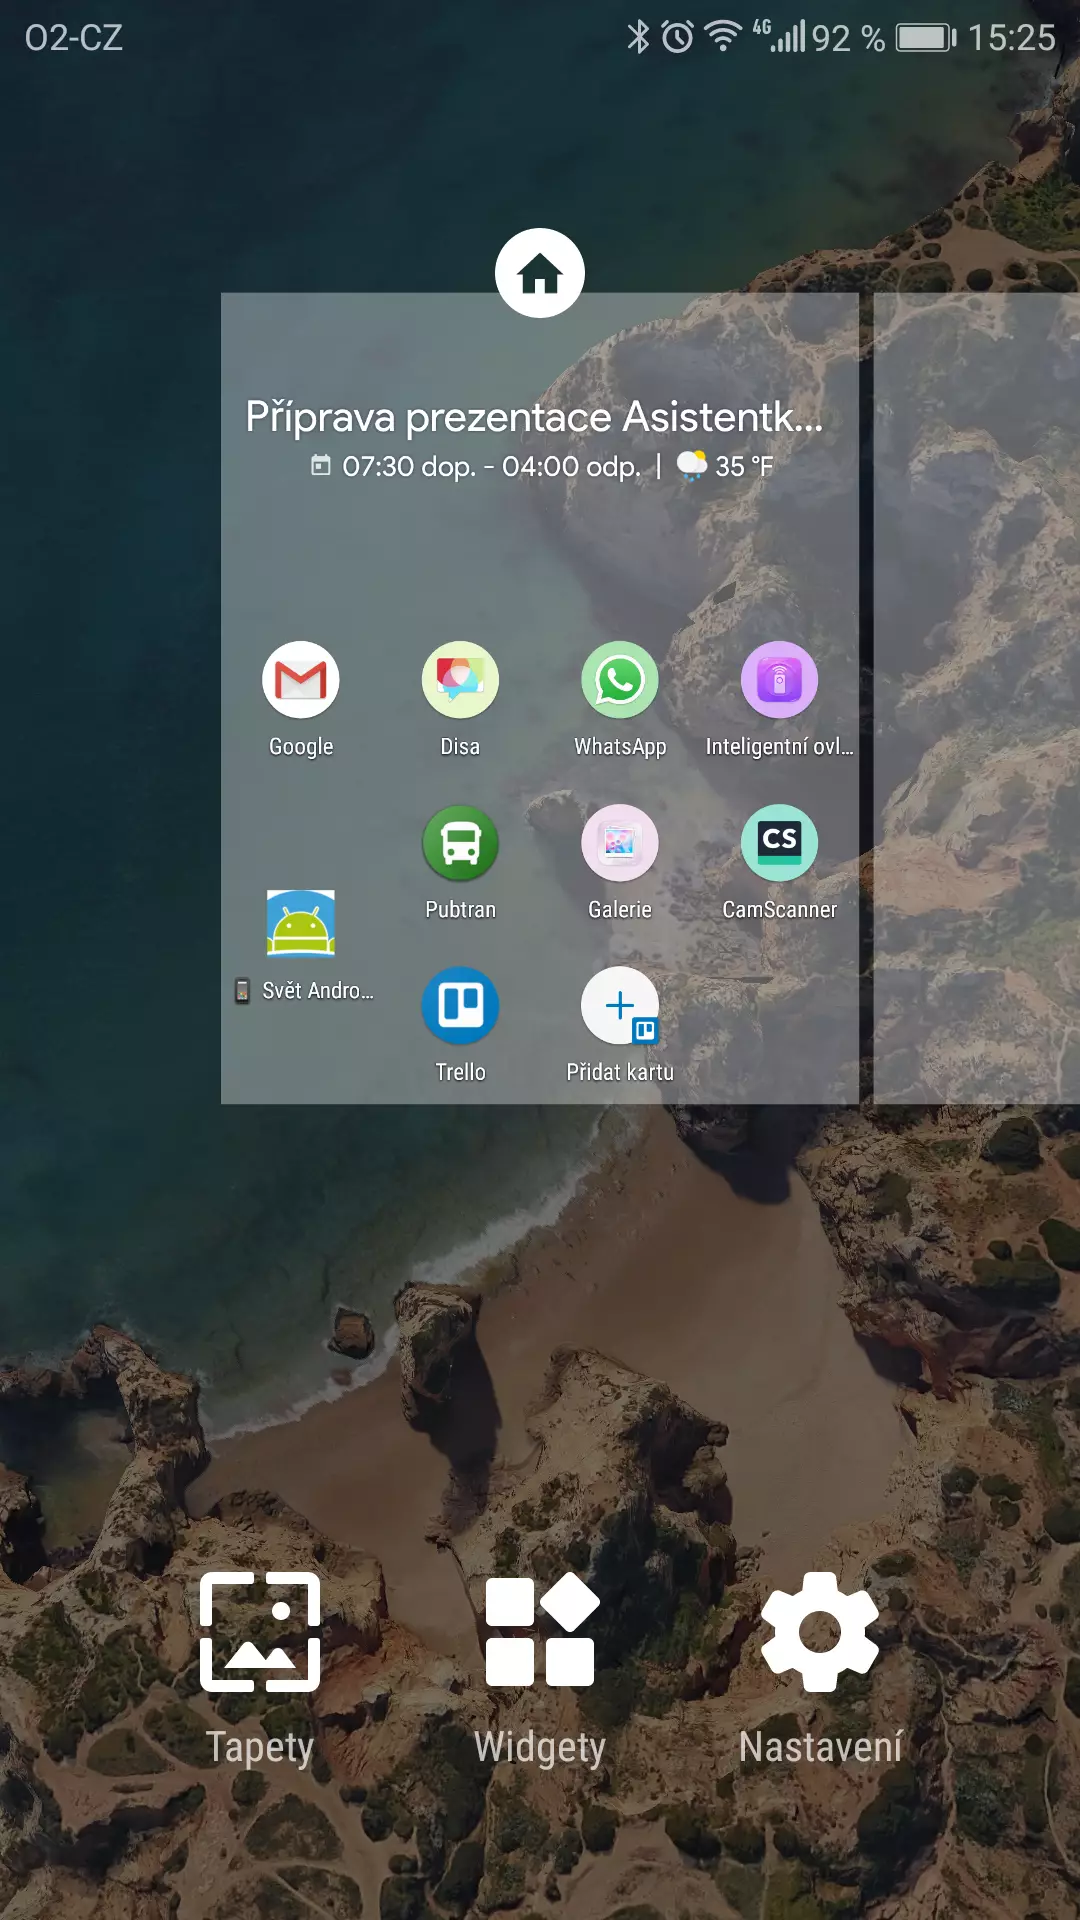Tap the O2-CZ carrier label
Image resolution: width=1080 pixels, height=1920 pixels.
(x=74, y=38)
